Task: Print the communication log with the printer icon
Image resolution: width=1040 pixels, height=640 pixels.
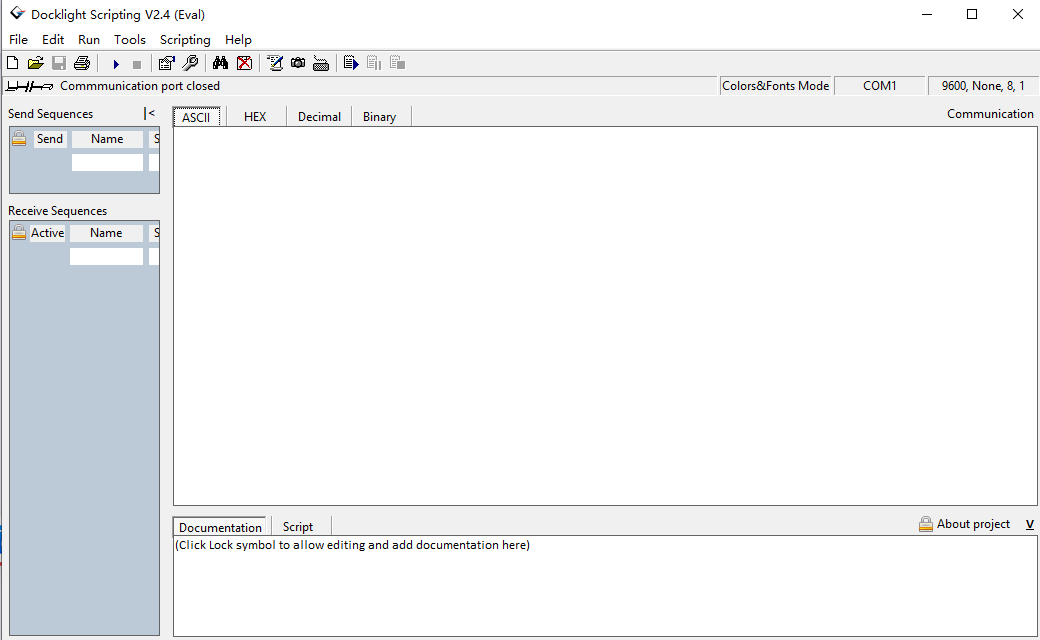Action: [82, 63]
